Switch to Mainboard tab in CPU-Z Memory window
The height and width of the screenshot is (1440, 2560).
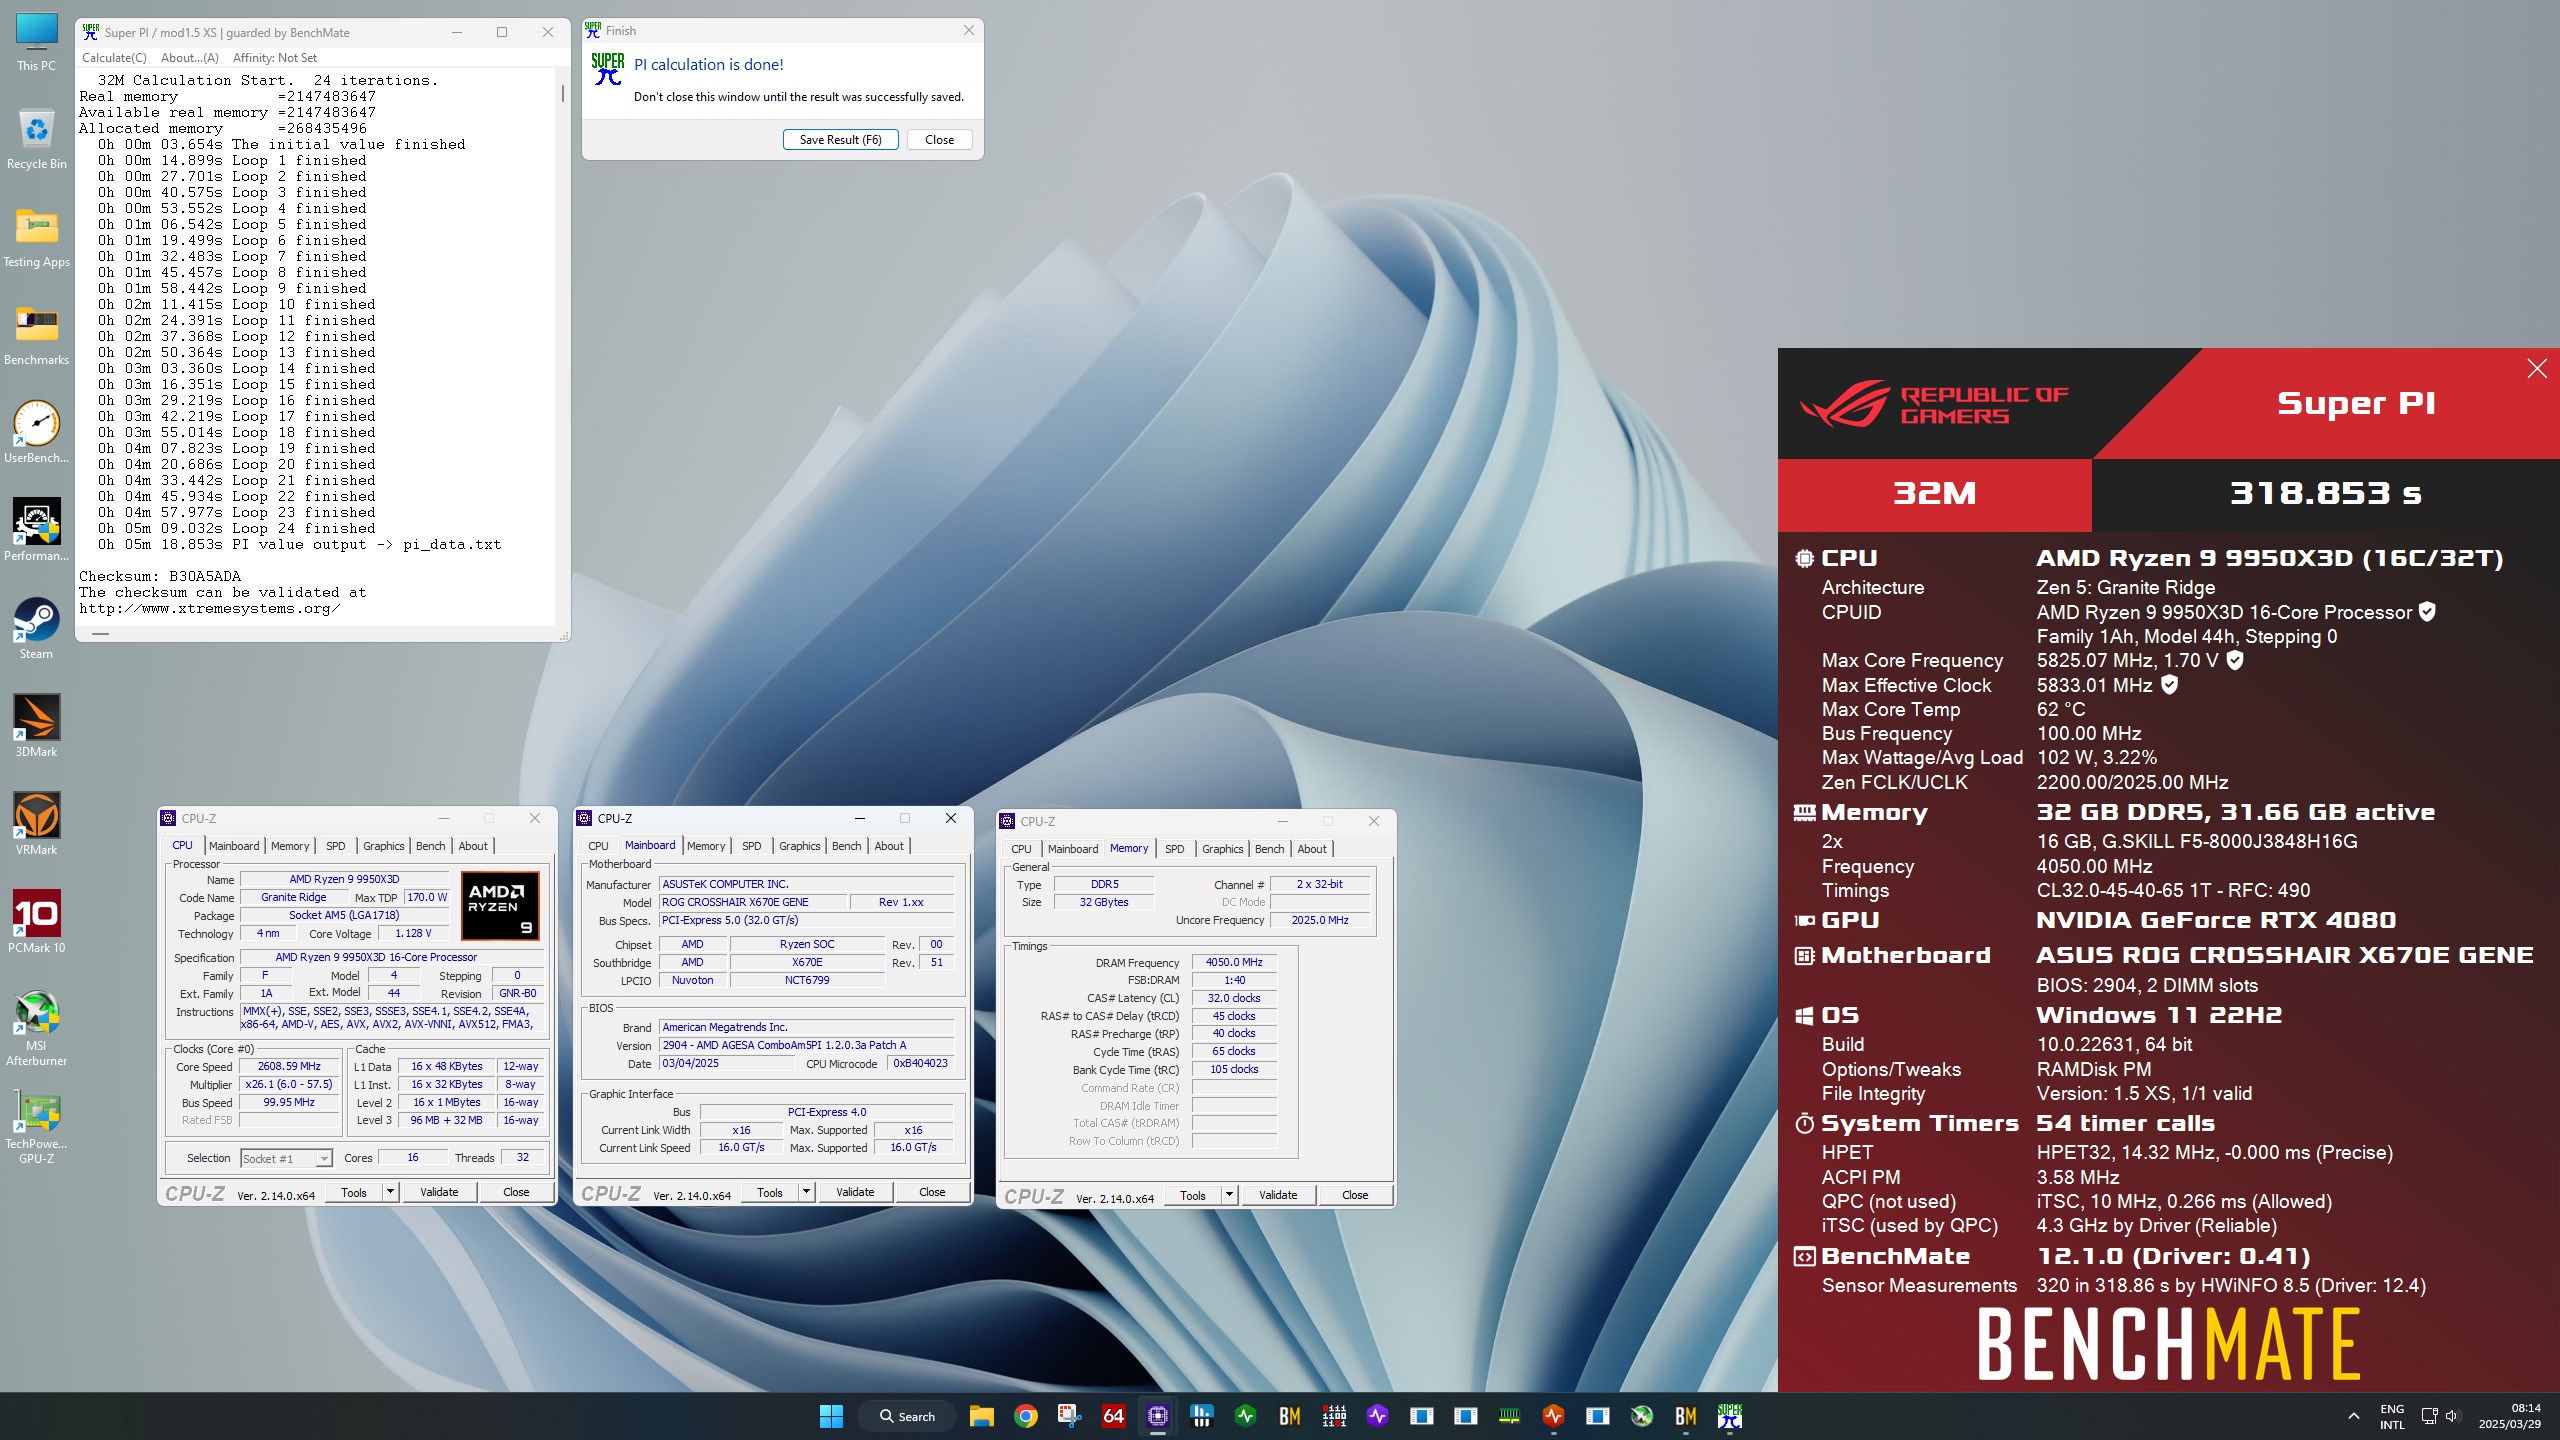click(x=1073, y=849)
